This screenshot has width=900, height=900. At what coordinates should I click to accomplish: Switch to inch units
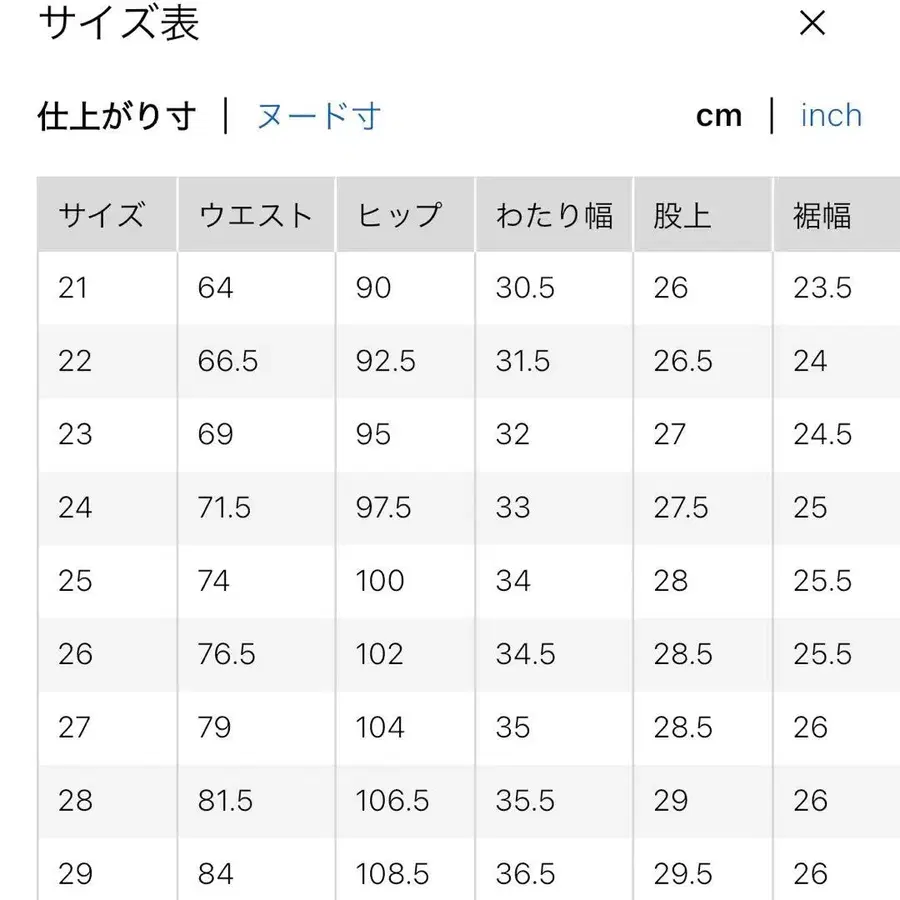[x=830, y=116]
